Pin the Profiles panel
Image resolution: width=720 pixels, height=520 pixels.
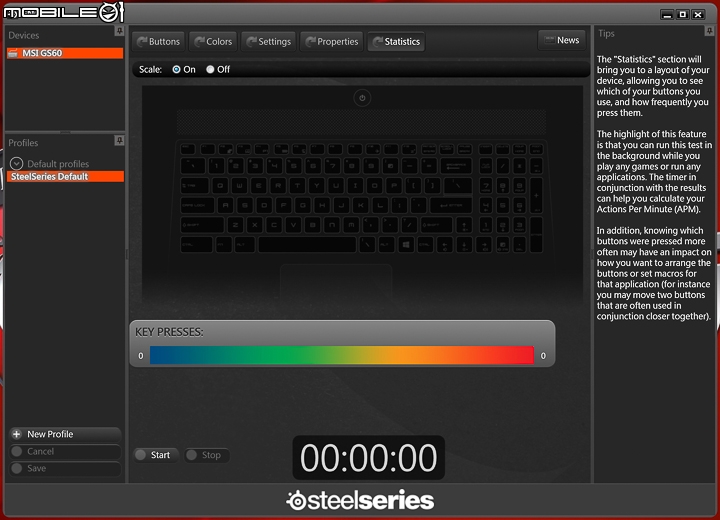pyautogui.click(x=119, y=140)
